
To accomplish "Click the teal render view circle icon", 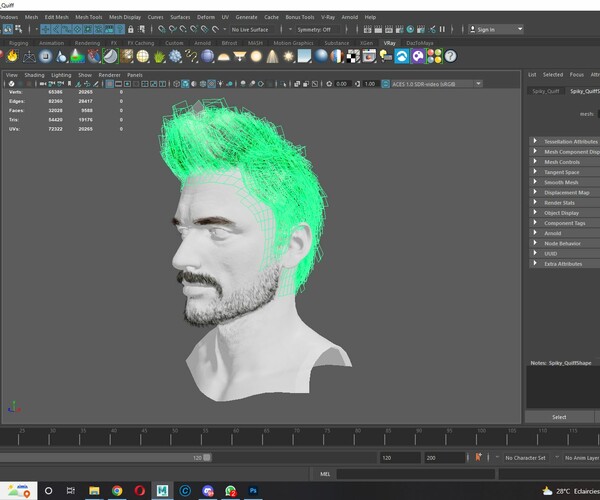I will point(410,29).
